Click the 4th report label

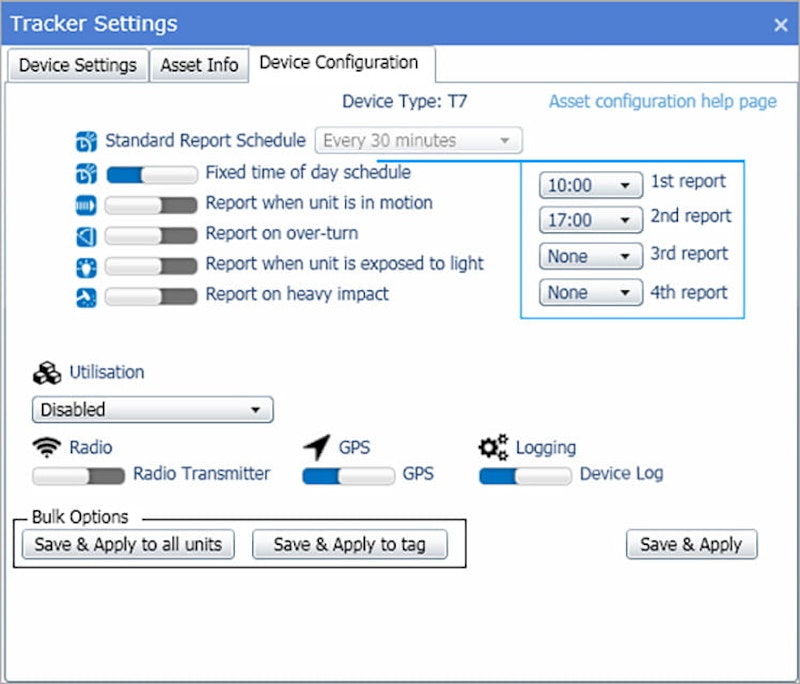[689, 292]
